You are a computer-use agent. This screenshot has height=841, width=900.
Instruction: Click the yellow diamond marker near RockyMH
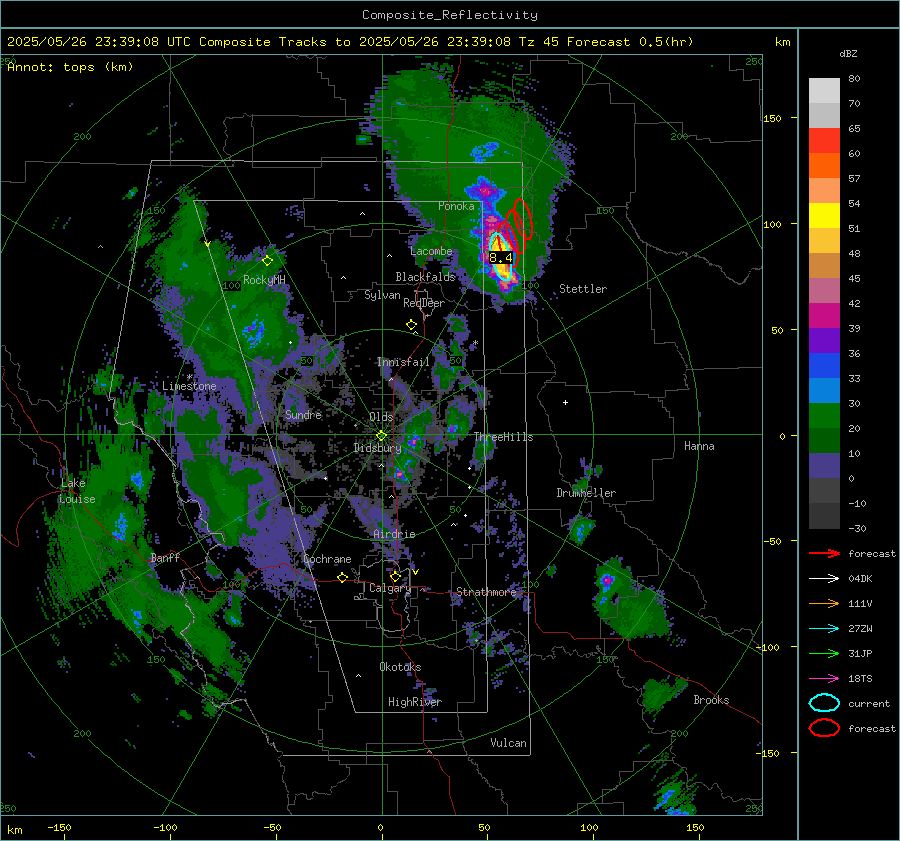[267, 261]
